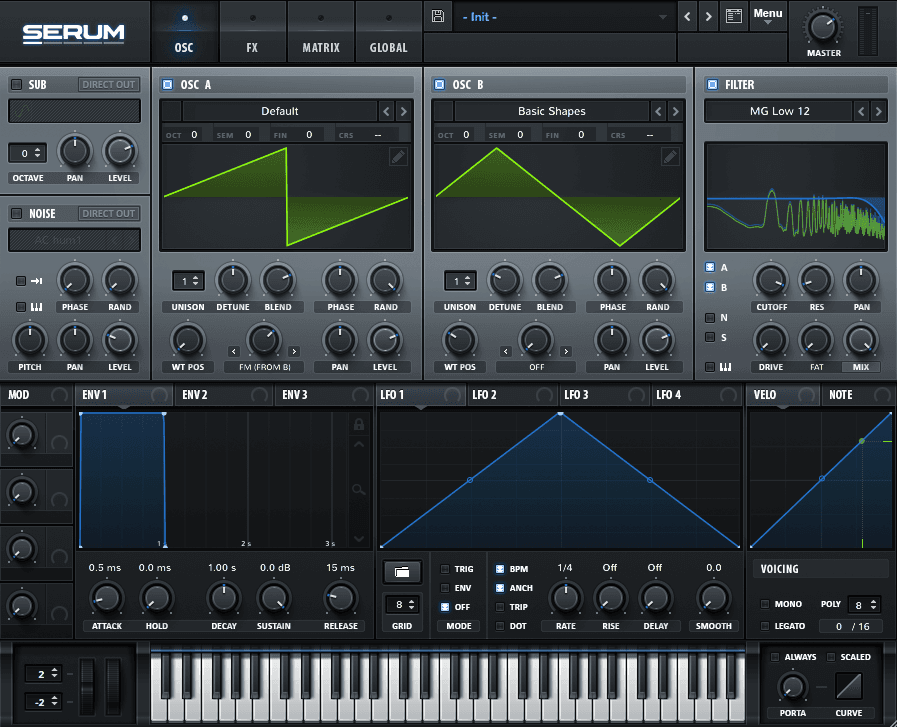This screenshot has width=897, height=727.
Task: Click the NOISE DIRECT OUT button
Action: pos(109,213)
